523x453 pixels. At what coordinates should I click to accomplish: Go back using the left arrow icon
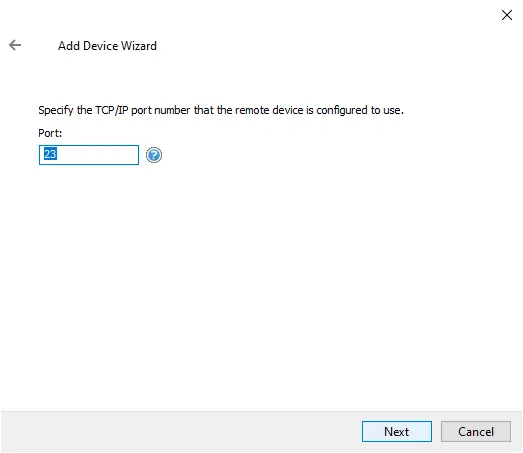point(15,45)
